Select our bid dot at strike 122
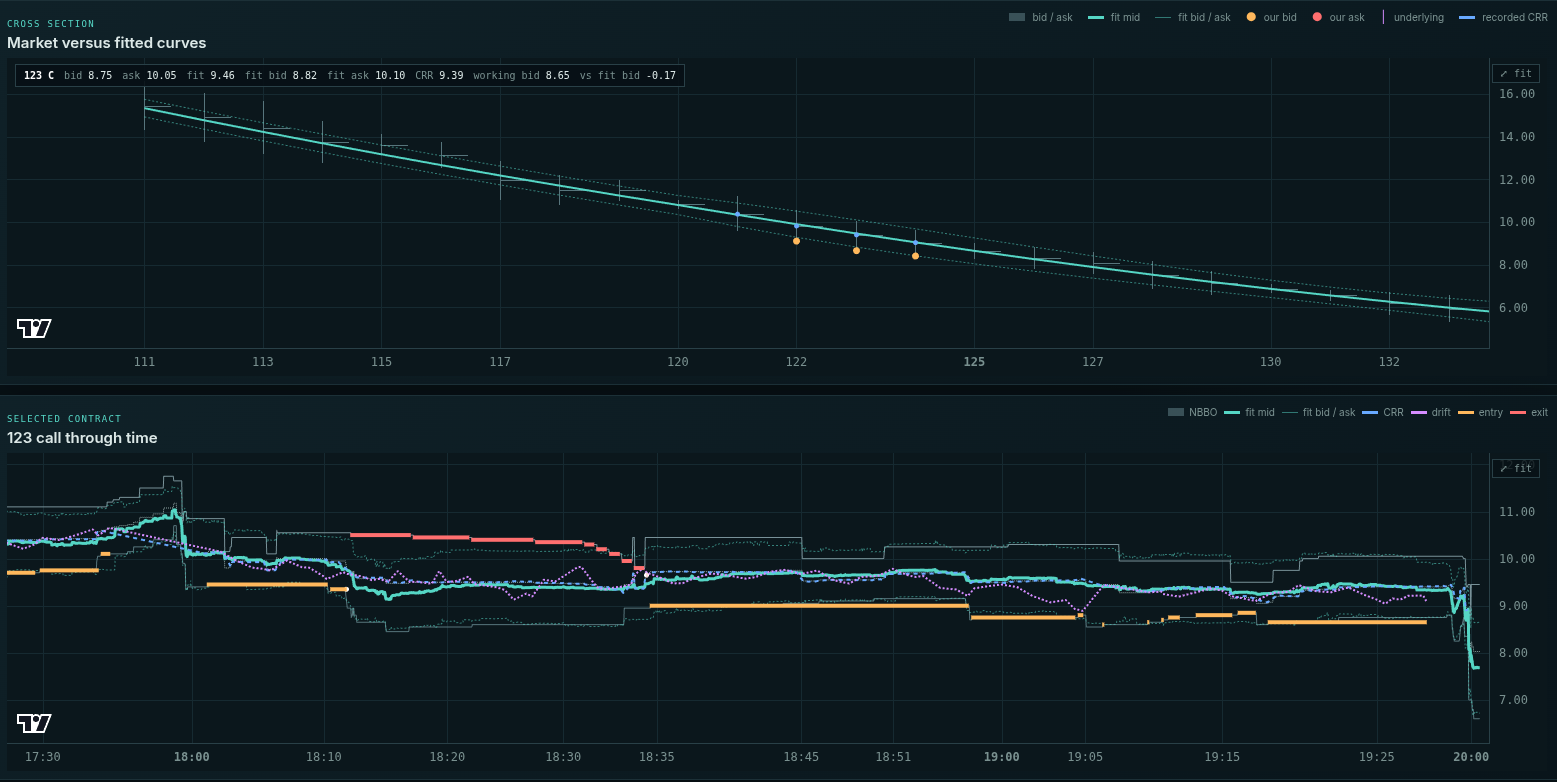Viewport: 1557px width, 782px height. tap(796, 241)
